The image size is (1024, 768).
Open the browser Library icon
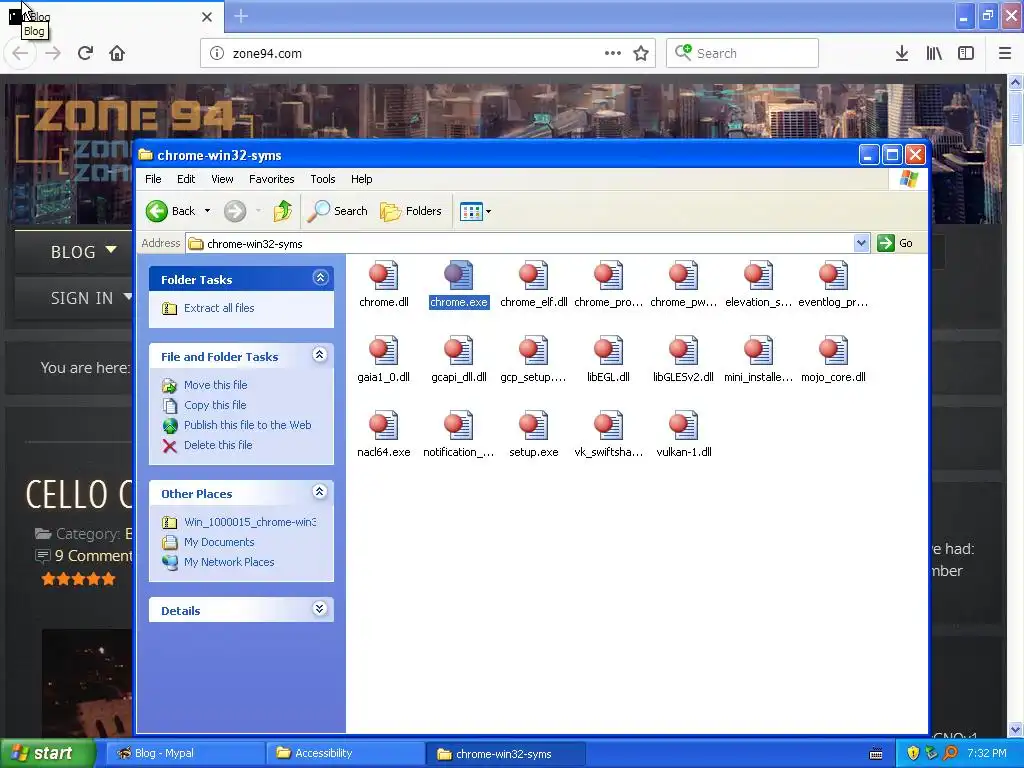(x=934, y=54)
